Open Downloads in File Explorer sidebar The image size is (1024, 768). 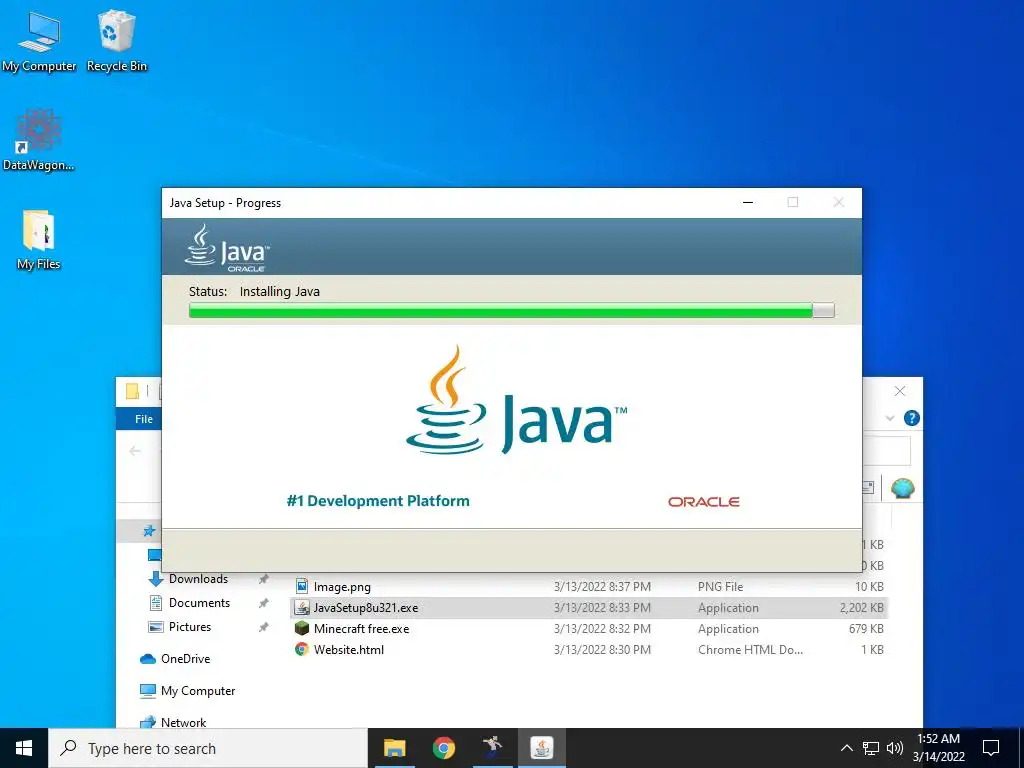(199, 579)
